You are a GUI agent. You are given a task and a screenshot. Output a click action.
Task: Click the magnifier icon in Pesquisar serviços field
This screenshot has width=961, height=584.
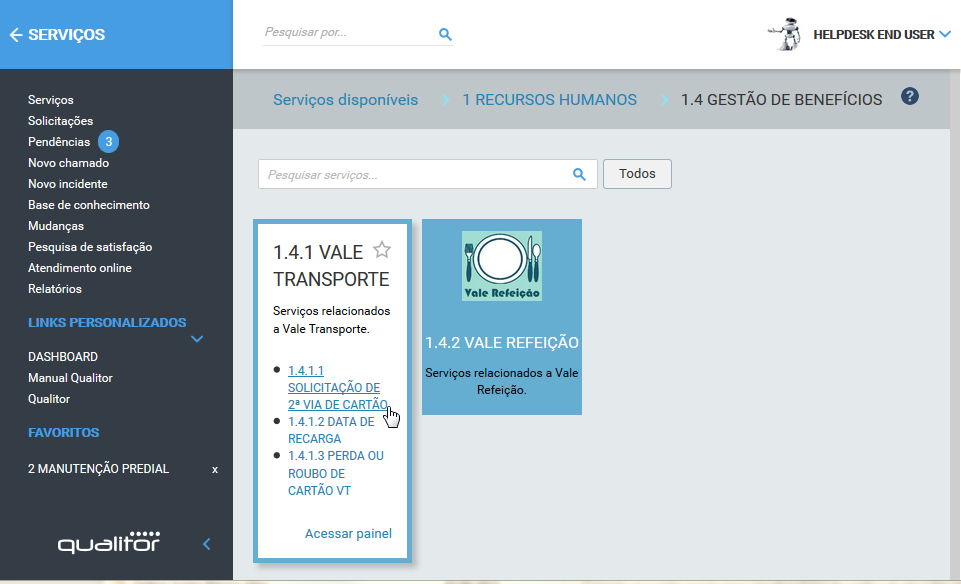tap(579, 174)
